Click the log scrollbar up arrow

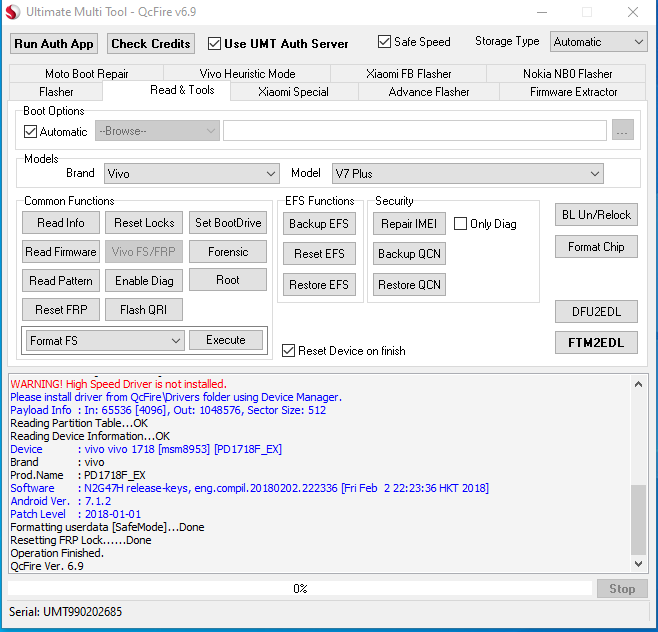[x=638, y=384]
